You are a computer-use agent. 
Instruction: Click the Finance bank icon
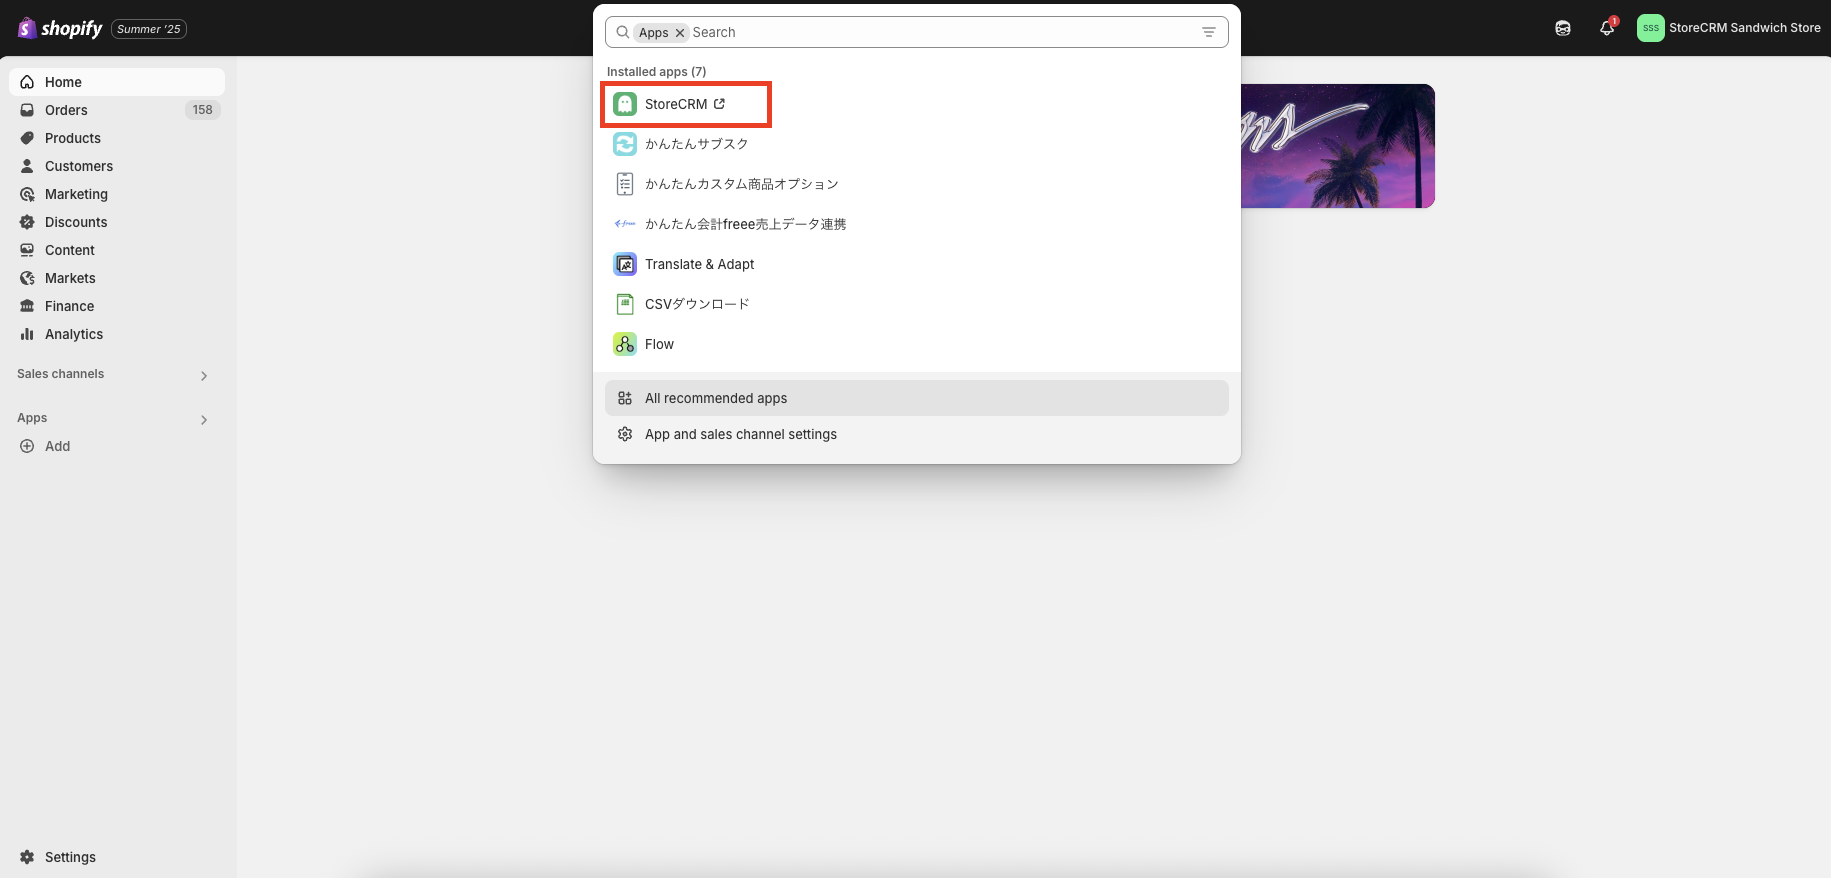[x=27, y=306]
